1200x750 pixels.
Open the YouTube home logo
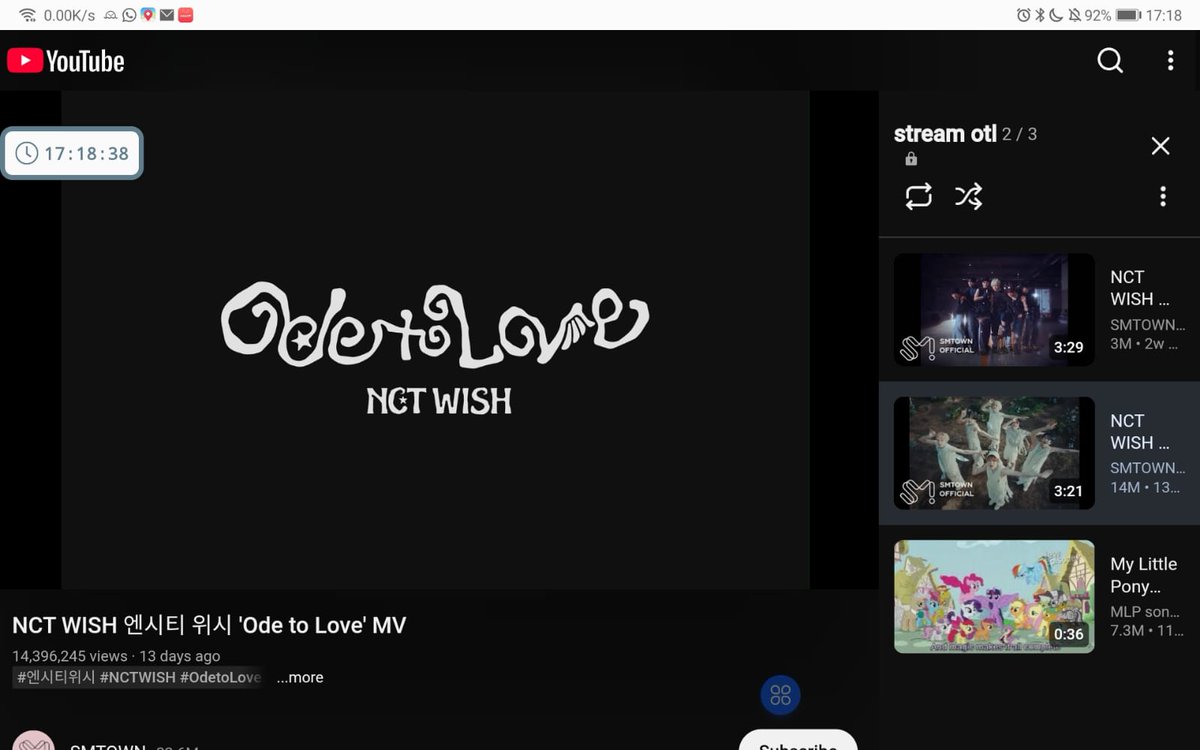[x=66, y=61]
